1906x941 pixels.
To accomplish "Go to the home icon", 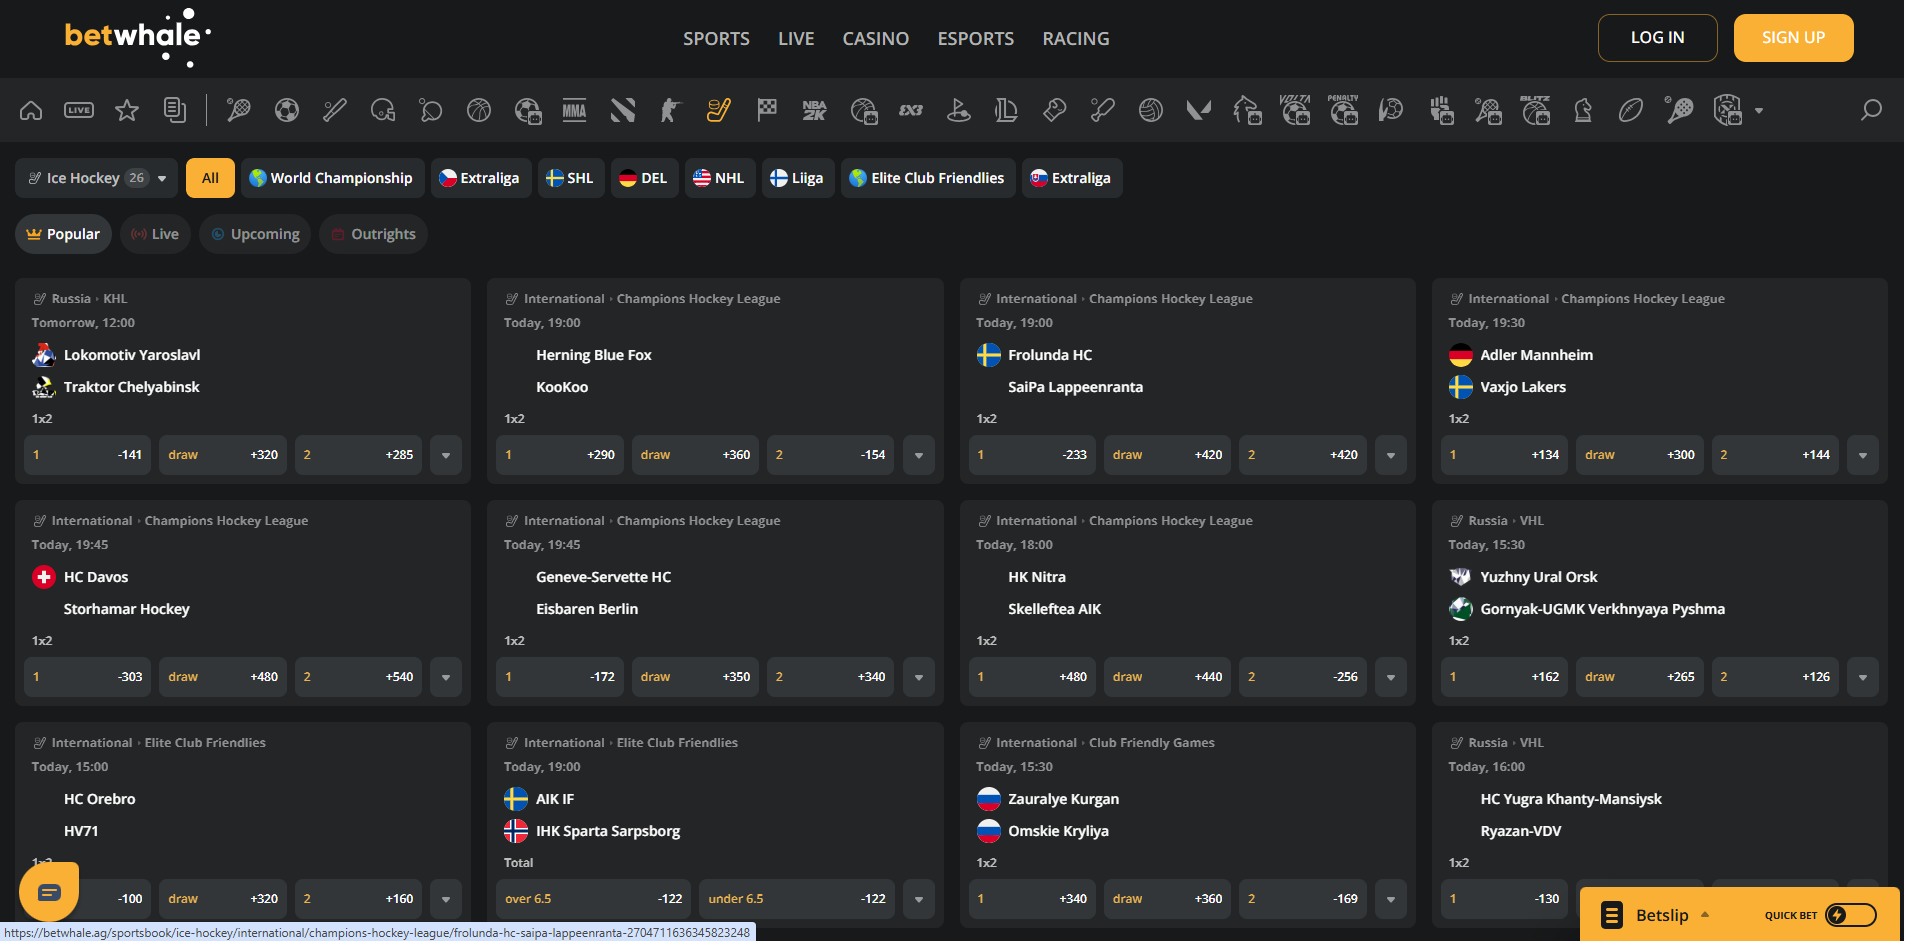I will pyautogui.click(x=31, y=110).
